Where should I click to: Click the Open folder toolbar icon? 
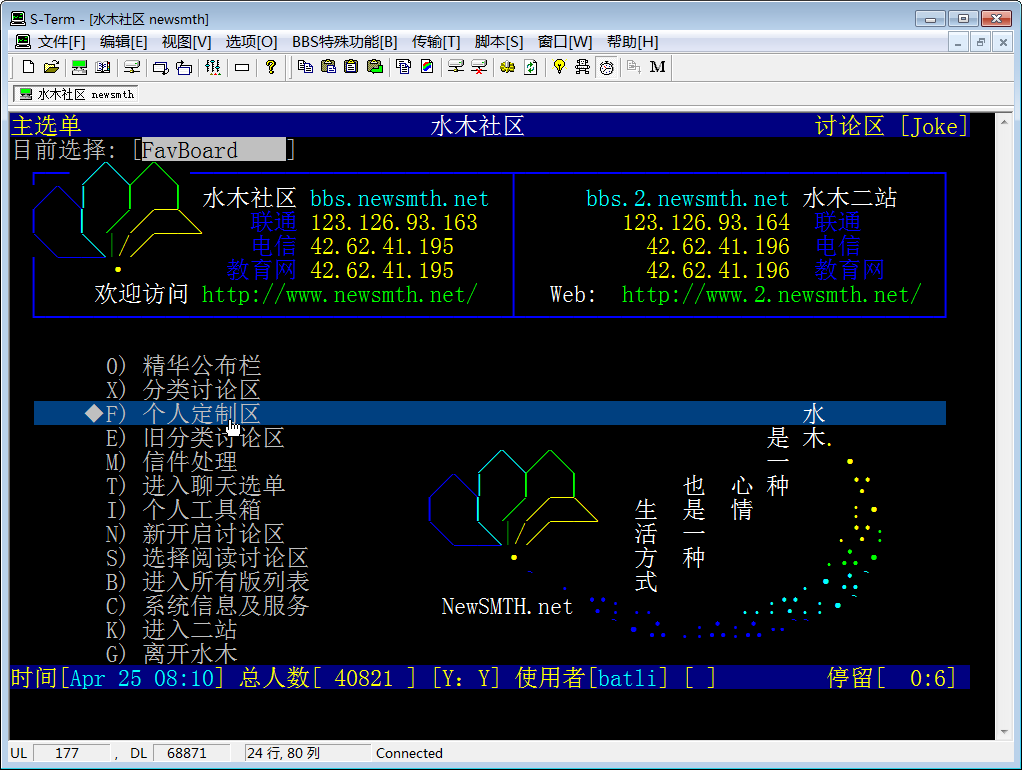click(x=51, y=67)
